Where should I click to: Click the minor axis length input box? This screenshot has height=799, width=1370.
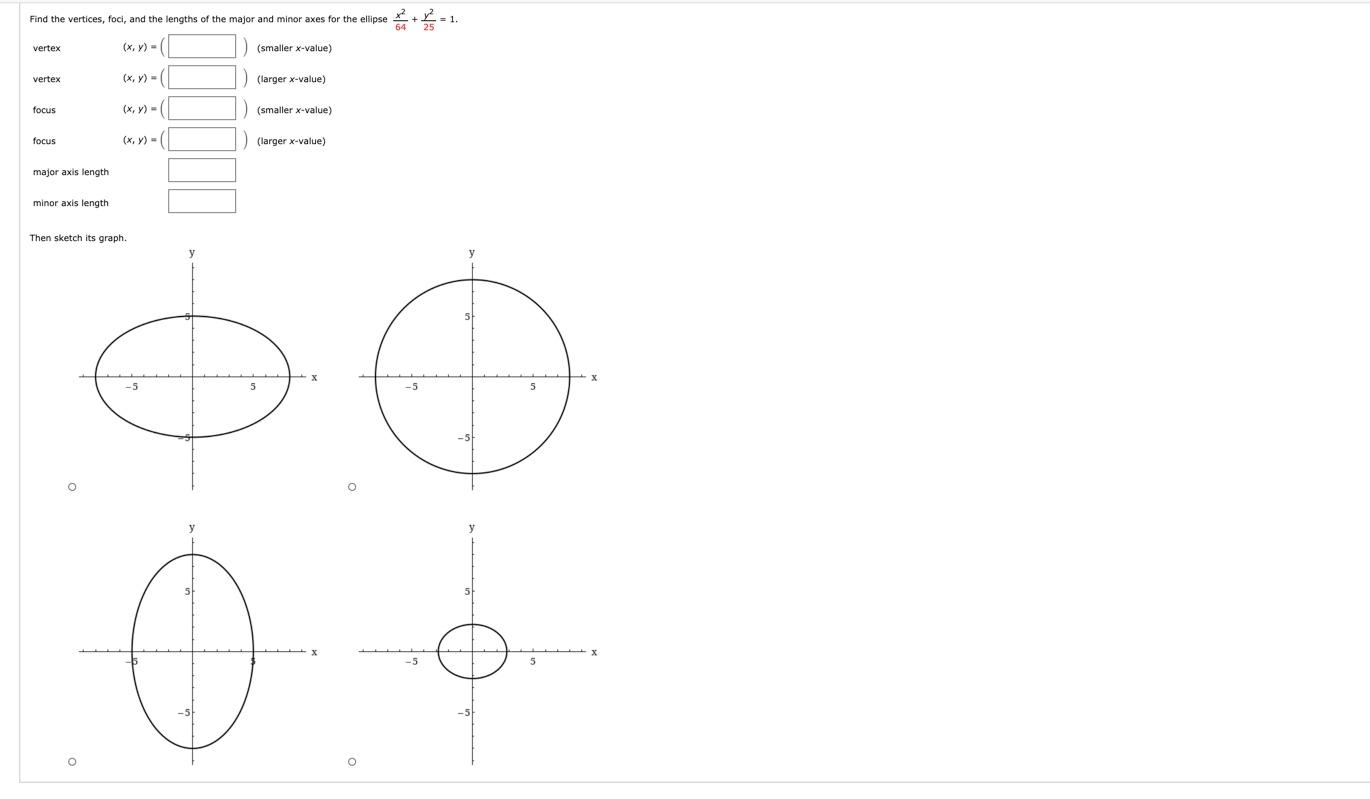200,201
